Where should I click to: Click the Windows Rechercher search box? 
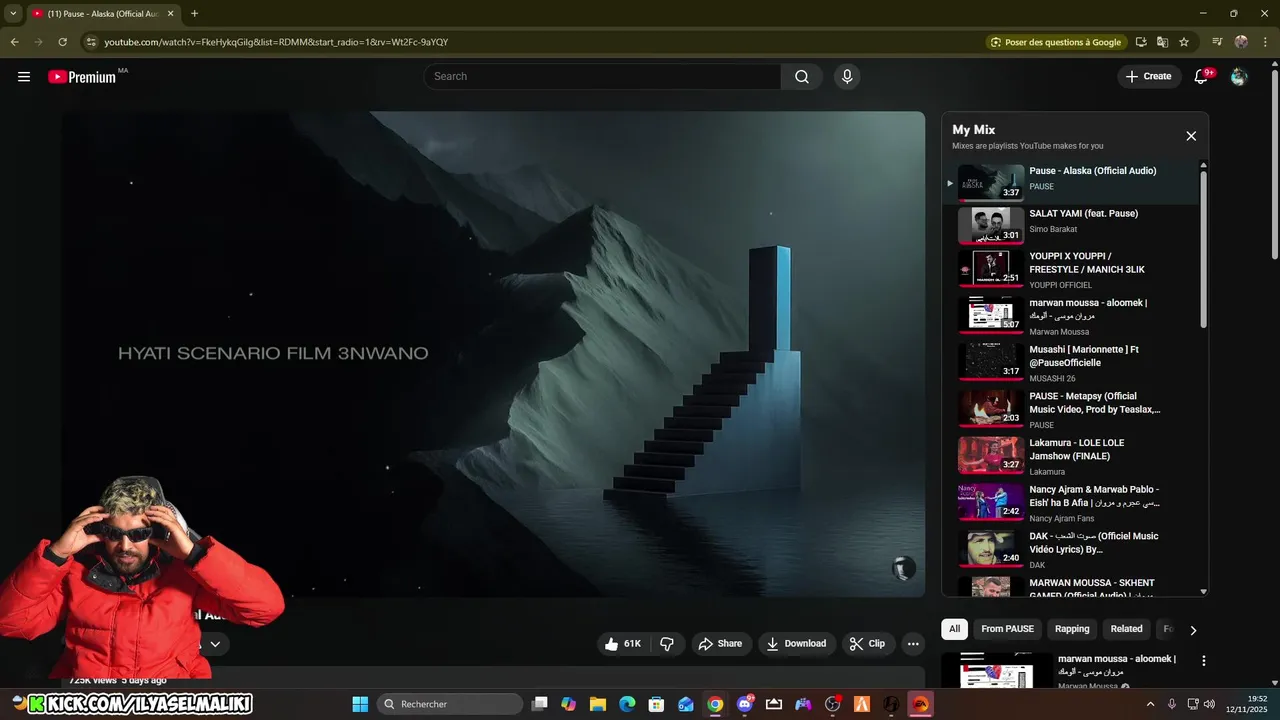449,704
